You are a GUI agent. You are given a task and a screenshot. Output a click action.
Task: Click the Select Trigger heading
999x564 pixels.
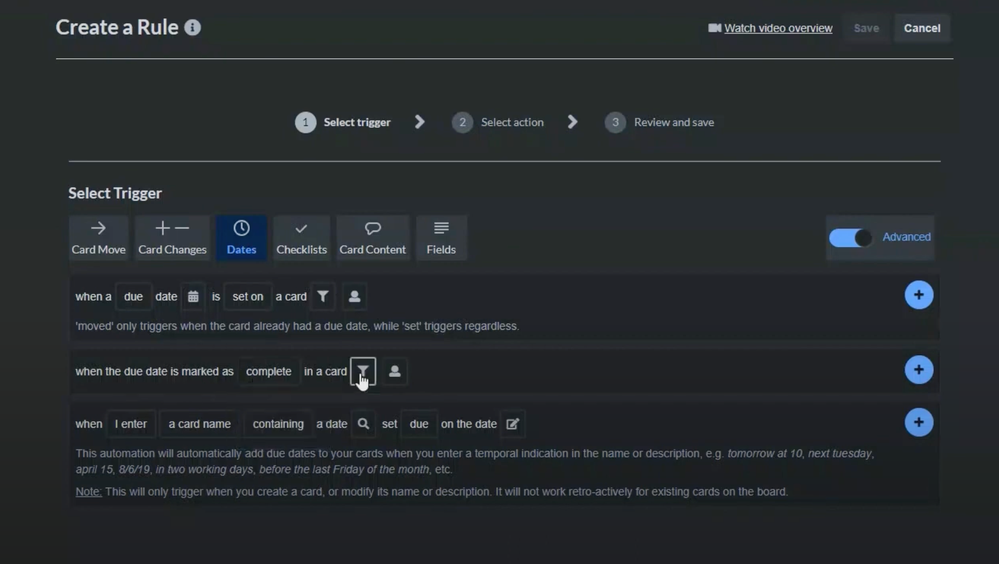[x=115, y=193]
